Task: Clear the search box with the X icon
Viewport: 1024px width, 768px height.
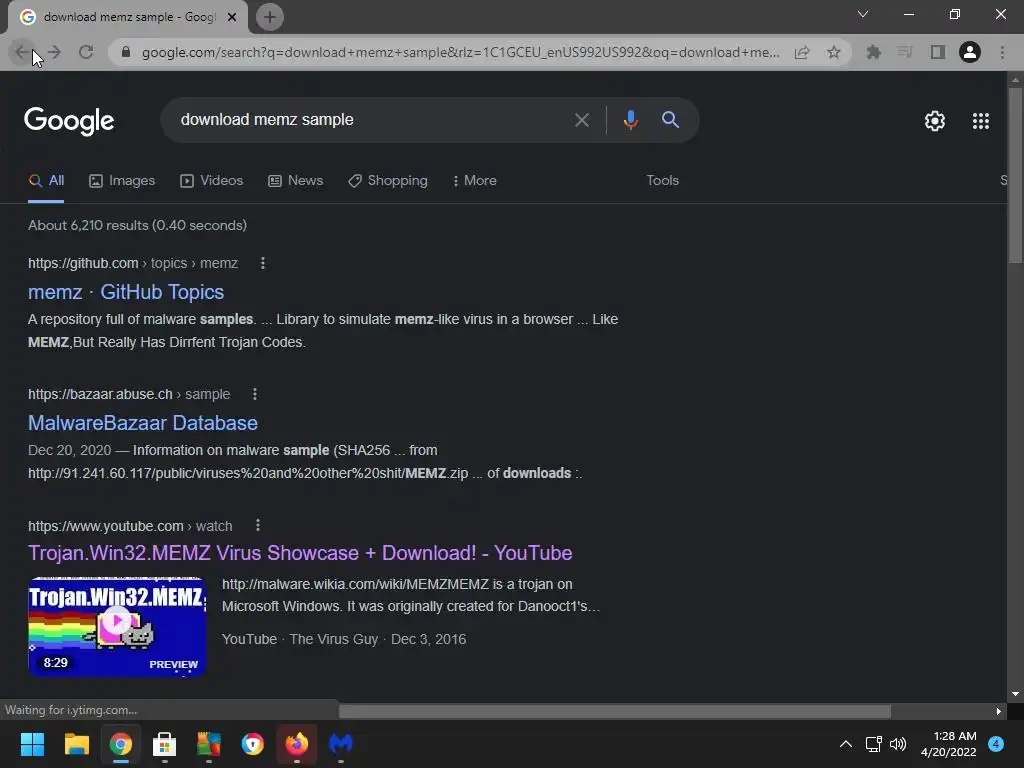Action: (582, 120)
